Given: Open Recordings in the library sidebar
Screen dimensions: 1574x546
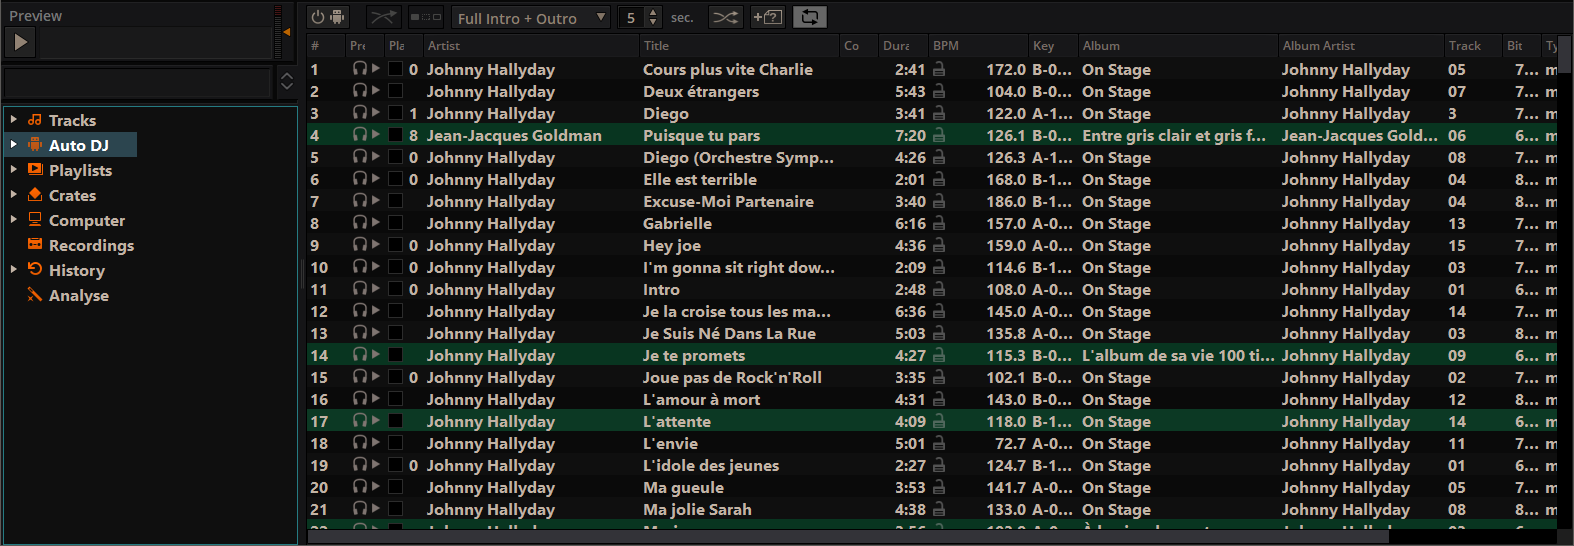Looking at the screenshot, I should click(x=90, y=245).
